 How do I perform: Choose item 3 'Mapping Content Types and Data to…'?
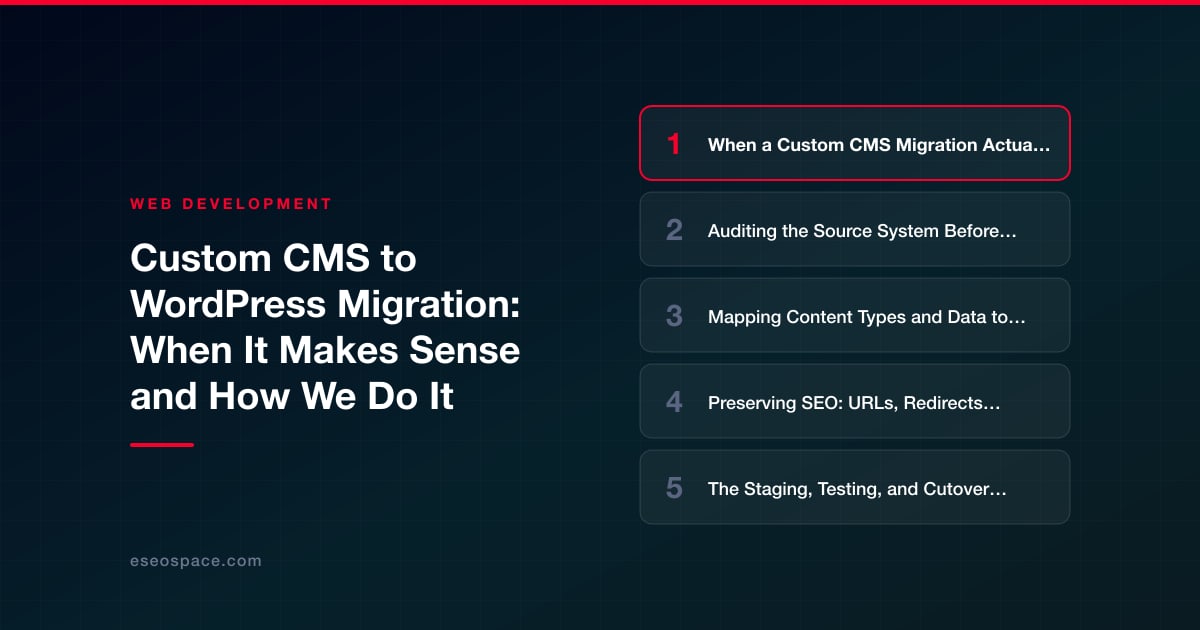tap(855, 315)
